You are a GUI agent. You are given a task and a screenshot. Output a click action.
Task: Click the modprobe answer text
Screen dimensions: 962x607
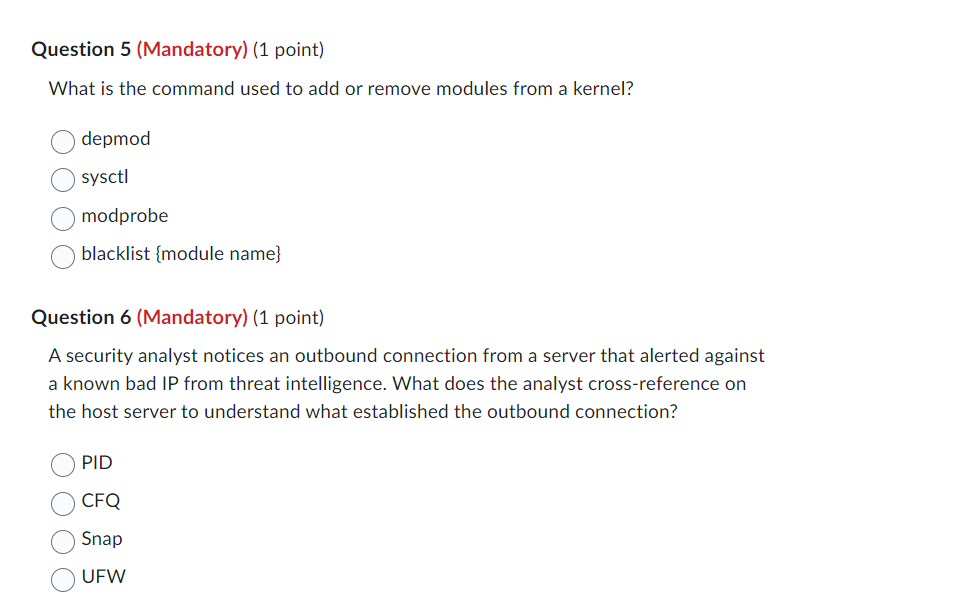[125, 216]
